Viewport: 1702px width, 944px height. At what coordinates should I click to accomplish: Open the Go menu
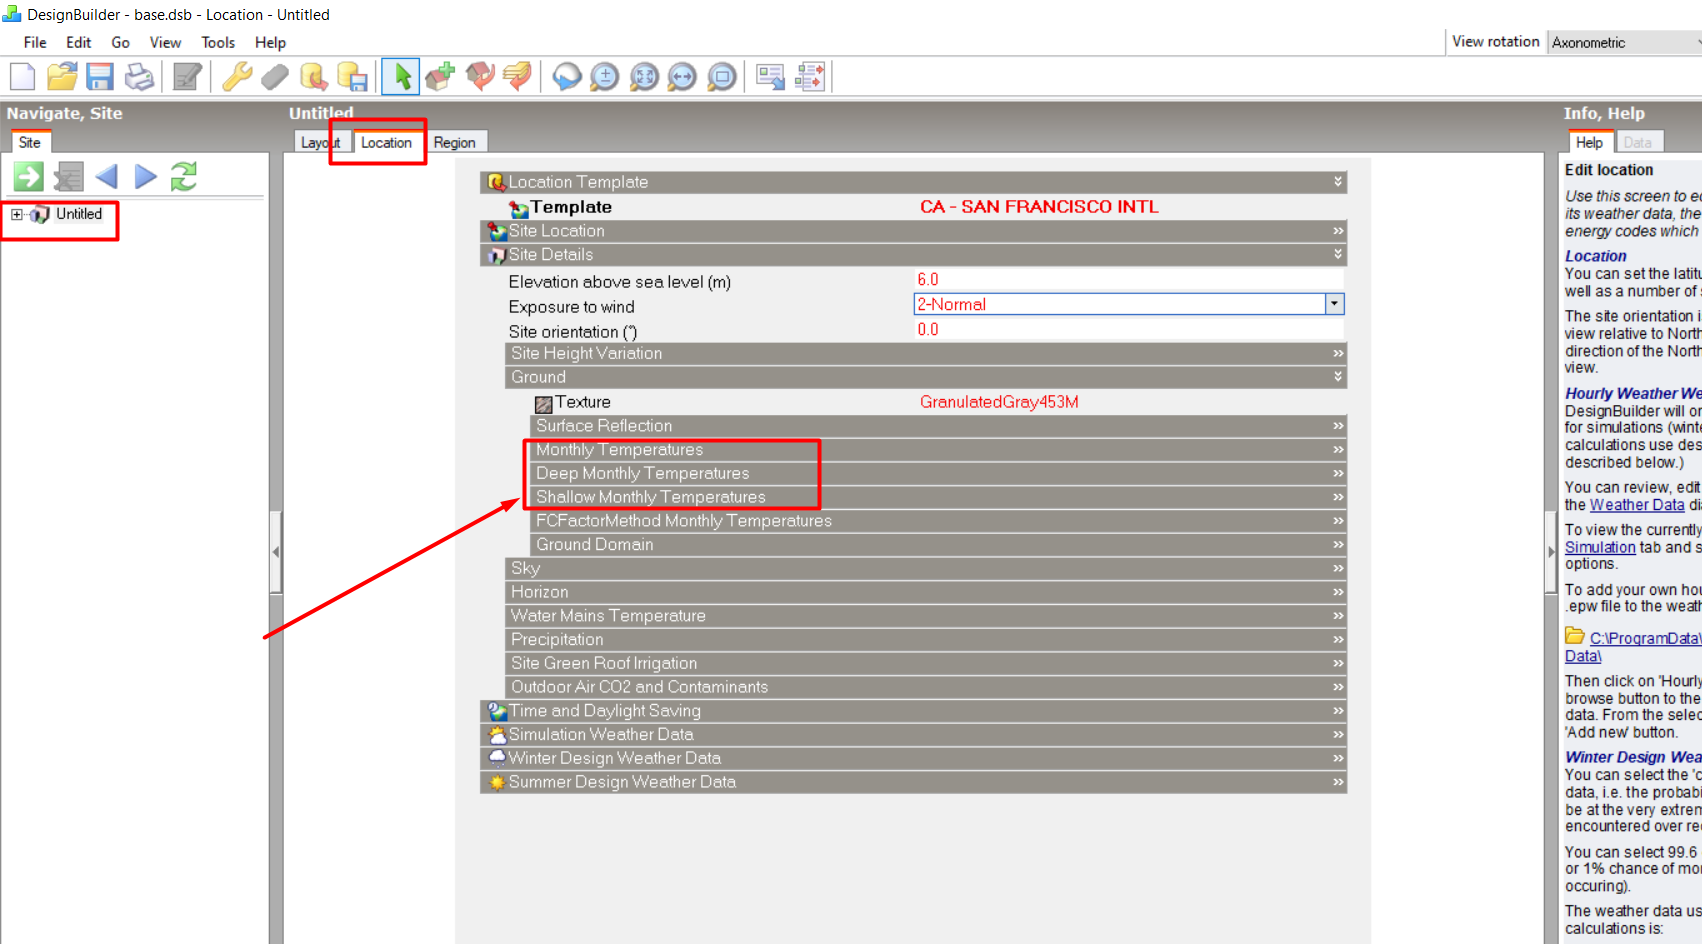(120, 43)
